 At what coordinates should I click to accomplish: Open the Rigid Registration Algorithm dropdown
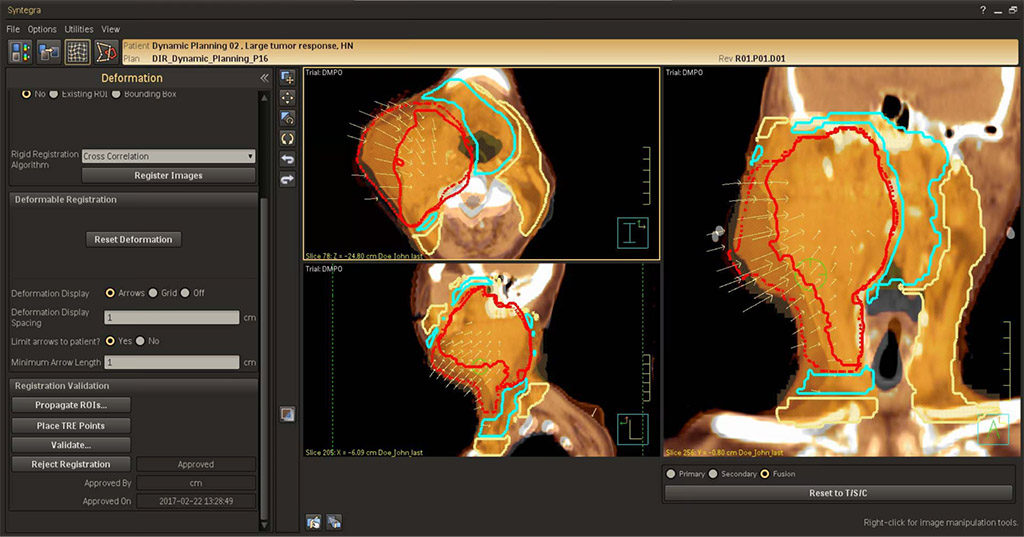(168, 156)
